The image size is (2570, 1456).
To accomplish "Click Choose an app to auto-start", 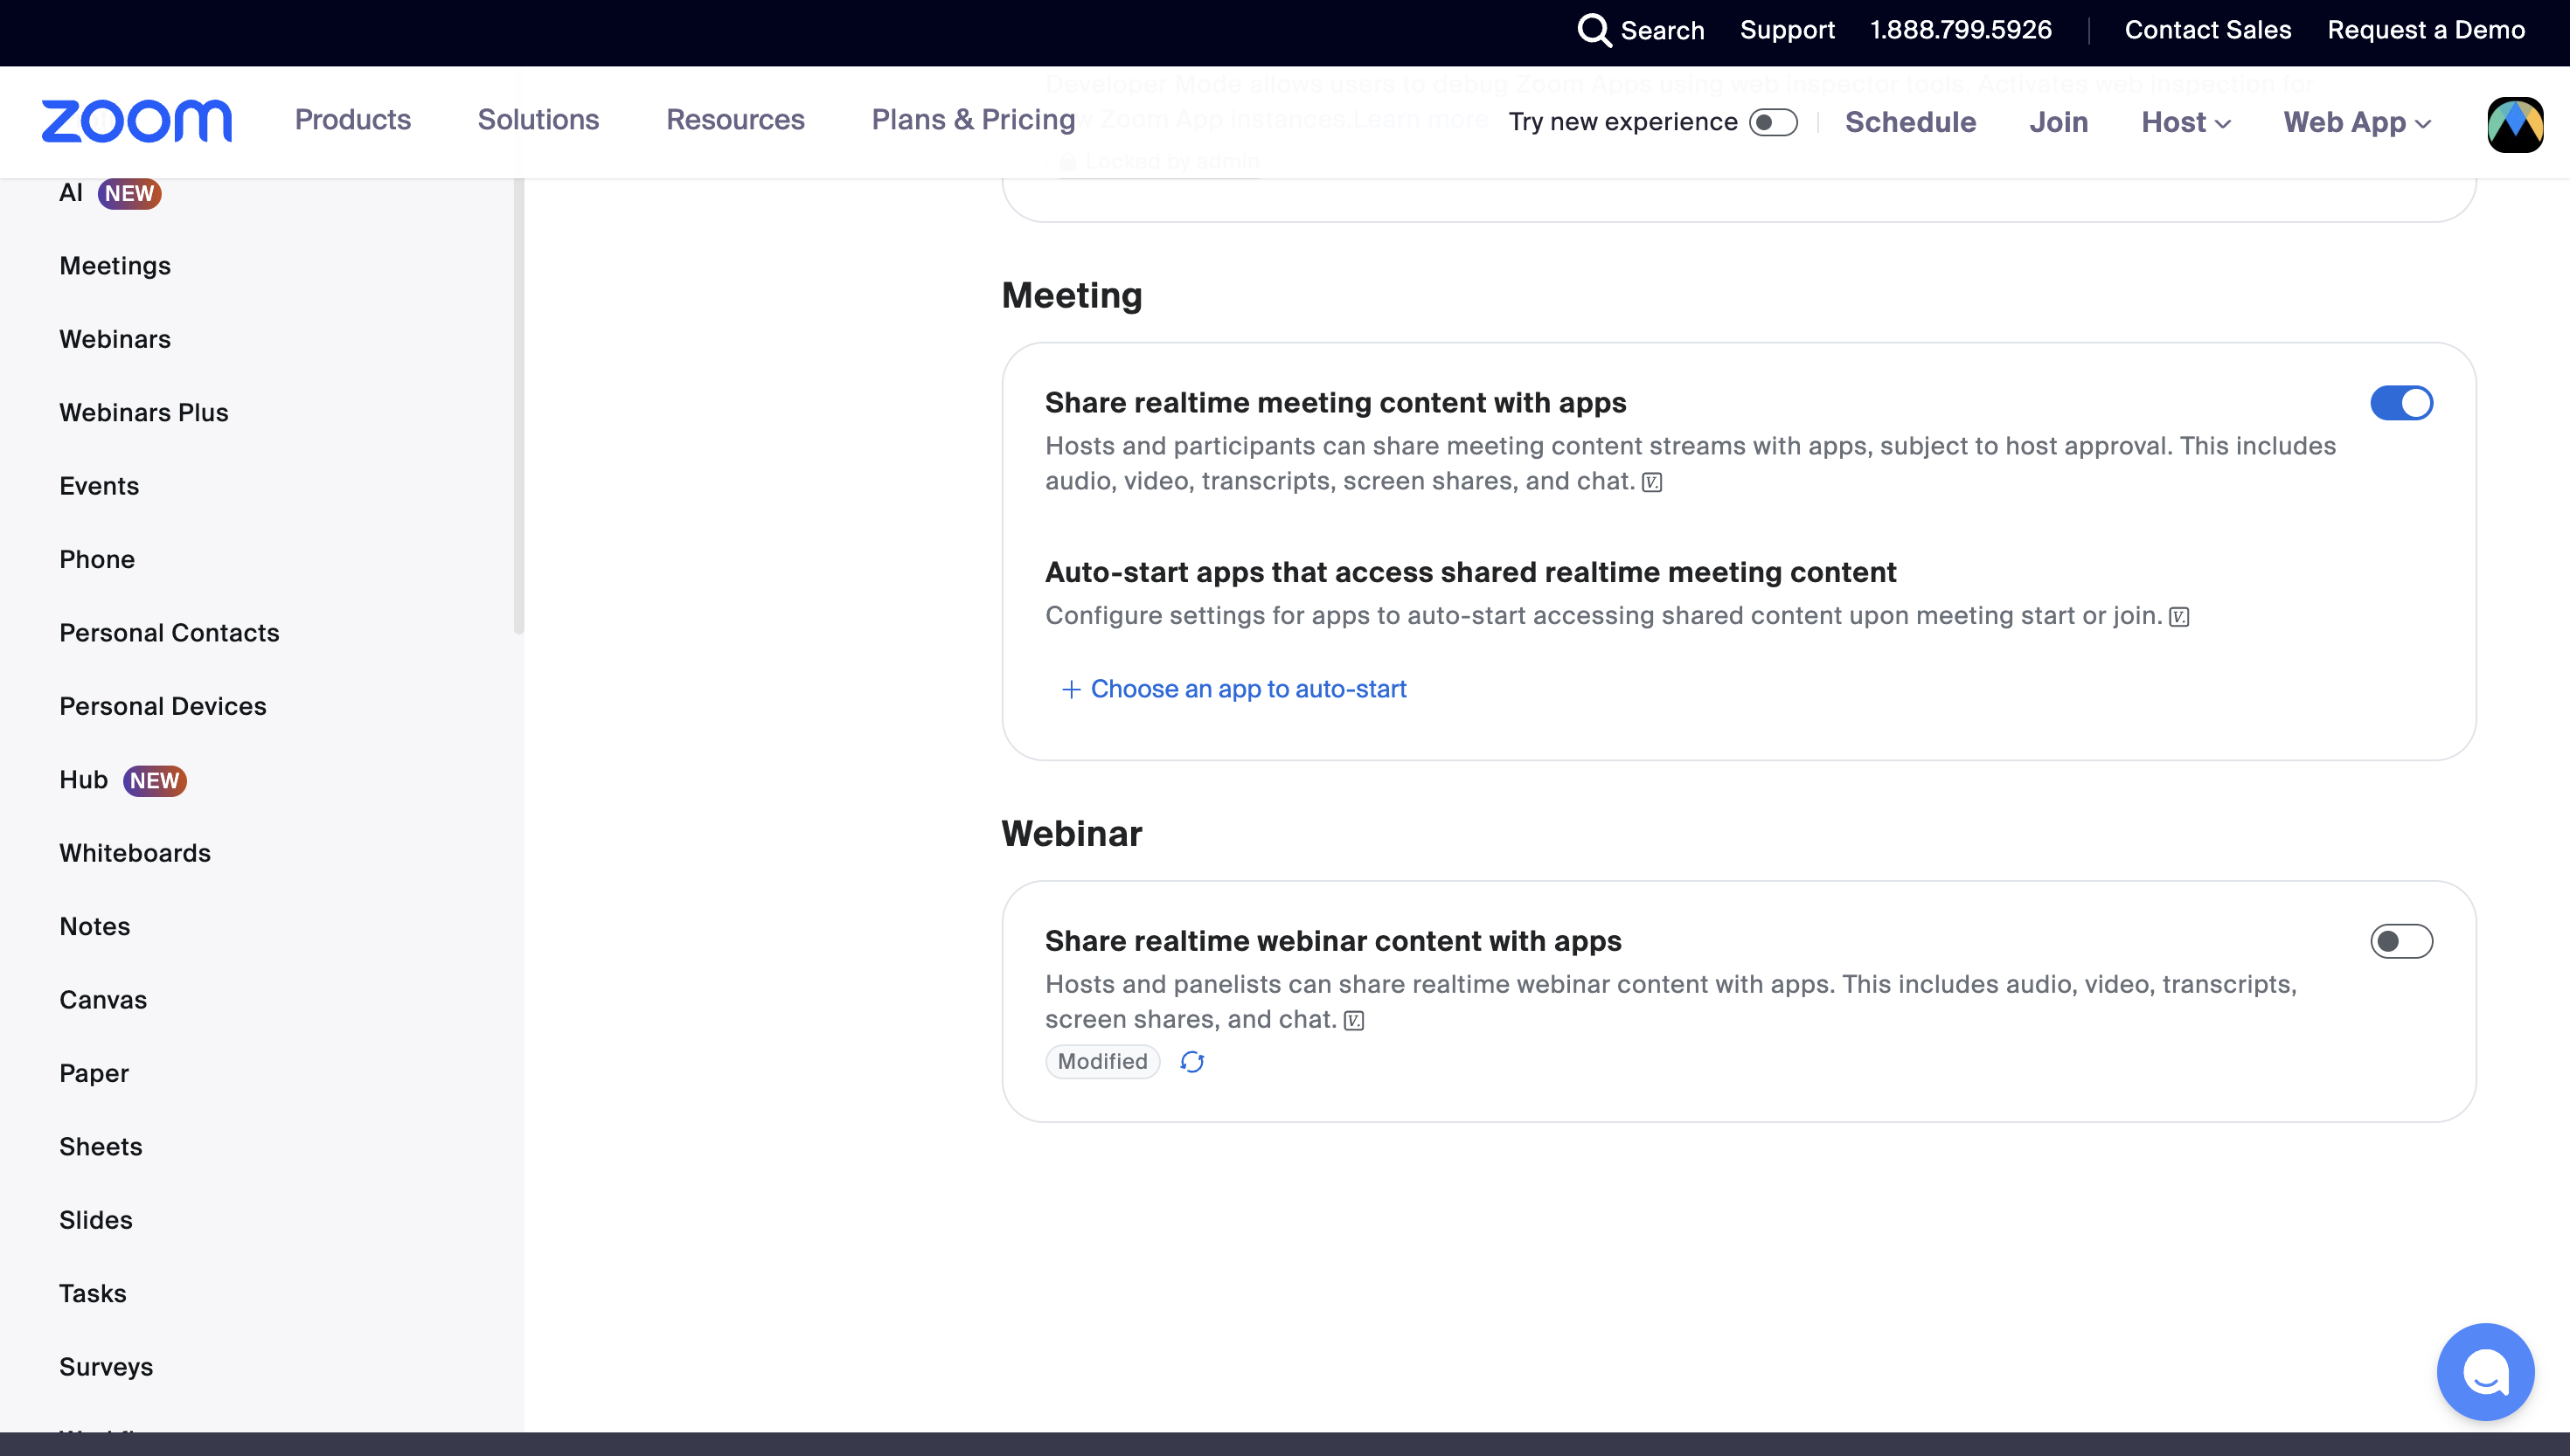I will 1248,689.
